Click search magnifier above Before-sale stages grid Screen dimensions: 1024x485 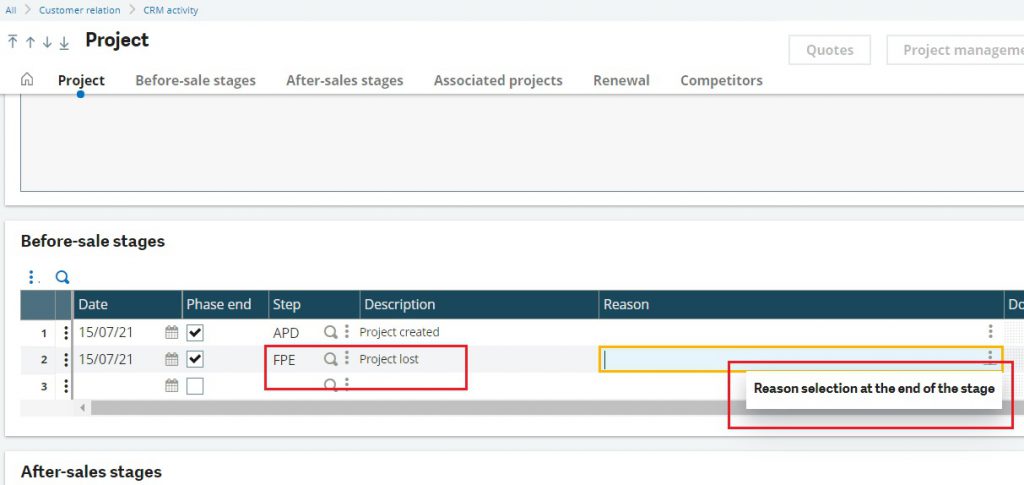[62, 277]
